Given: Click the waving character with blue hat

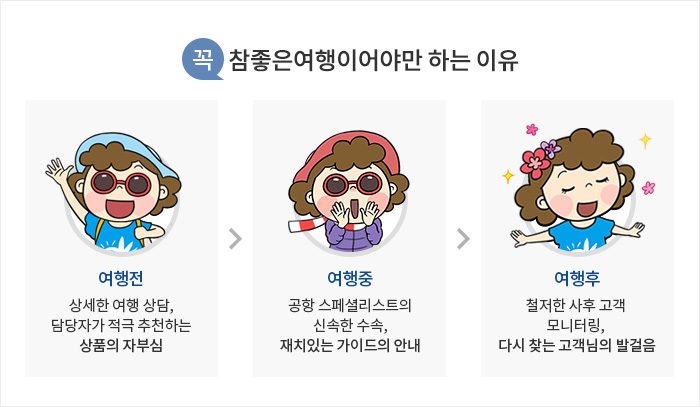Looking at the screenshot, I should (113, 192).
